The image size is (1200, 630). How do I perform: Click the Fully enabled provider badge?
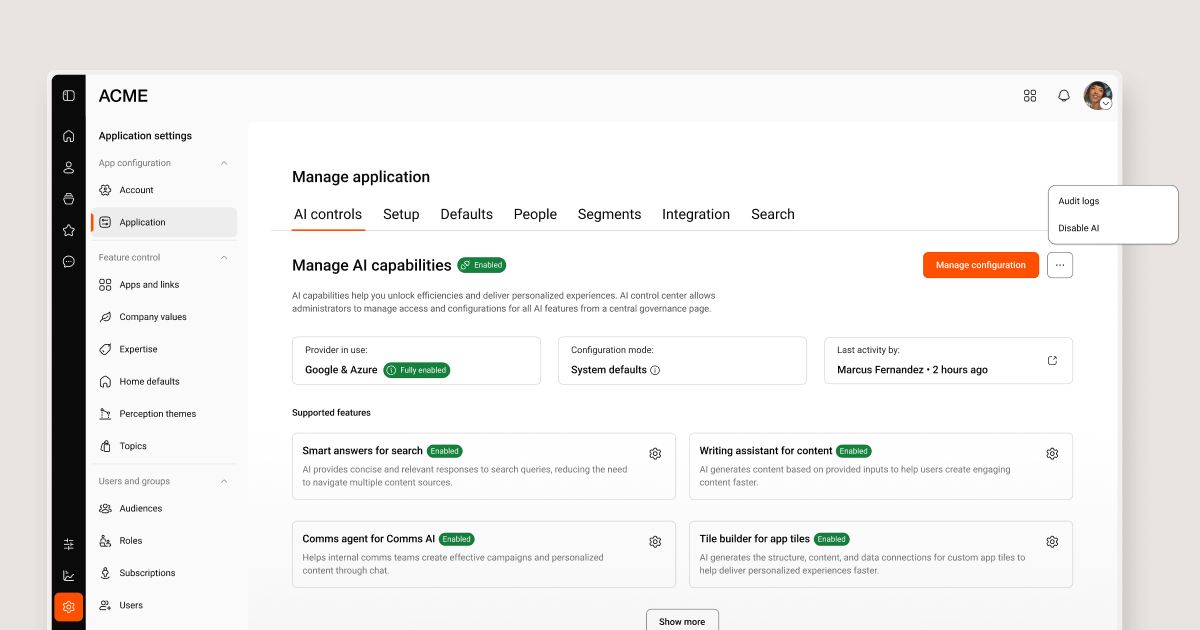click(x=417, y=370)
